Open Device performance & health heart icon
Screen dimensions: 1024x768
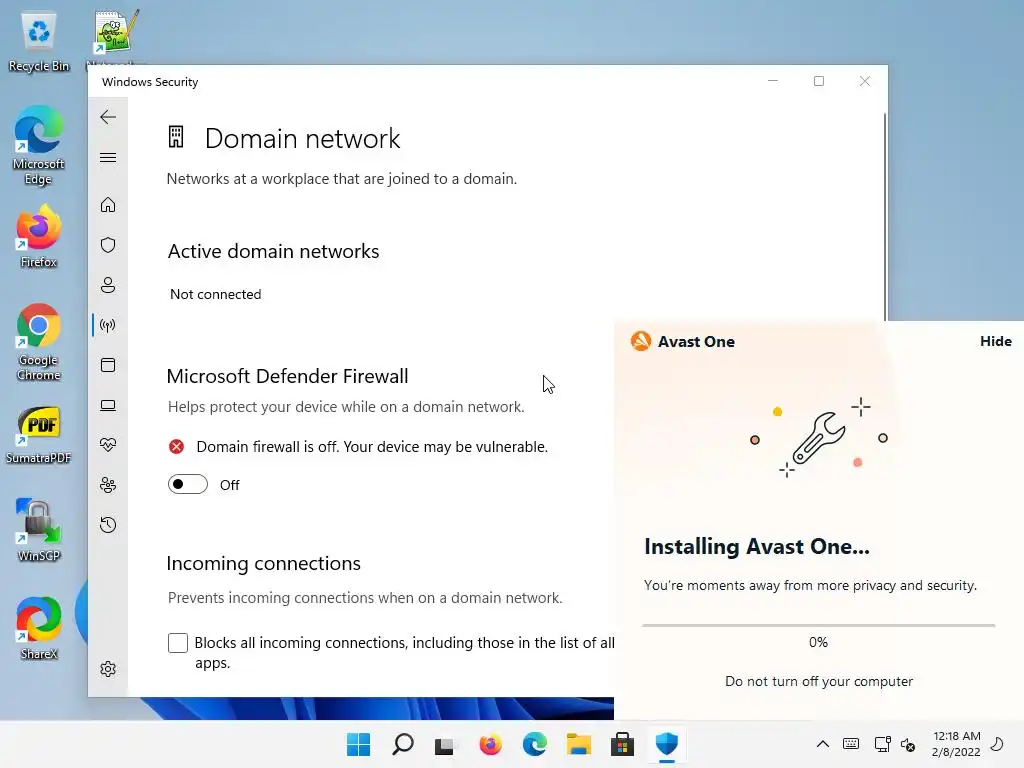(108, 445)
